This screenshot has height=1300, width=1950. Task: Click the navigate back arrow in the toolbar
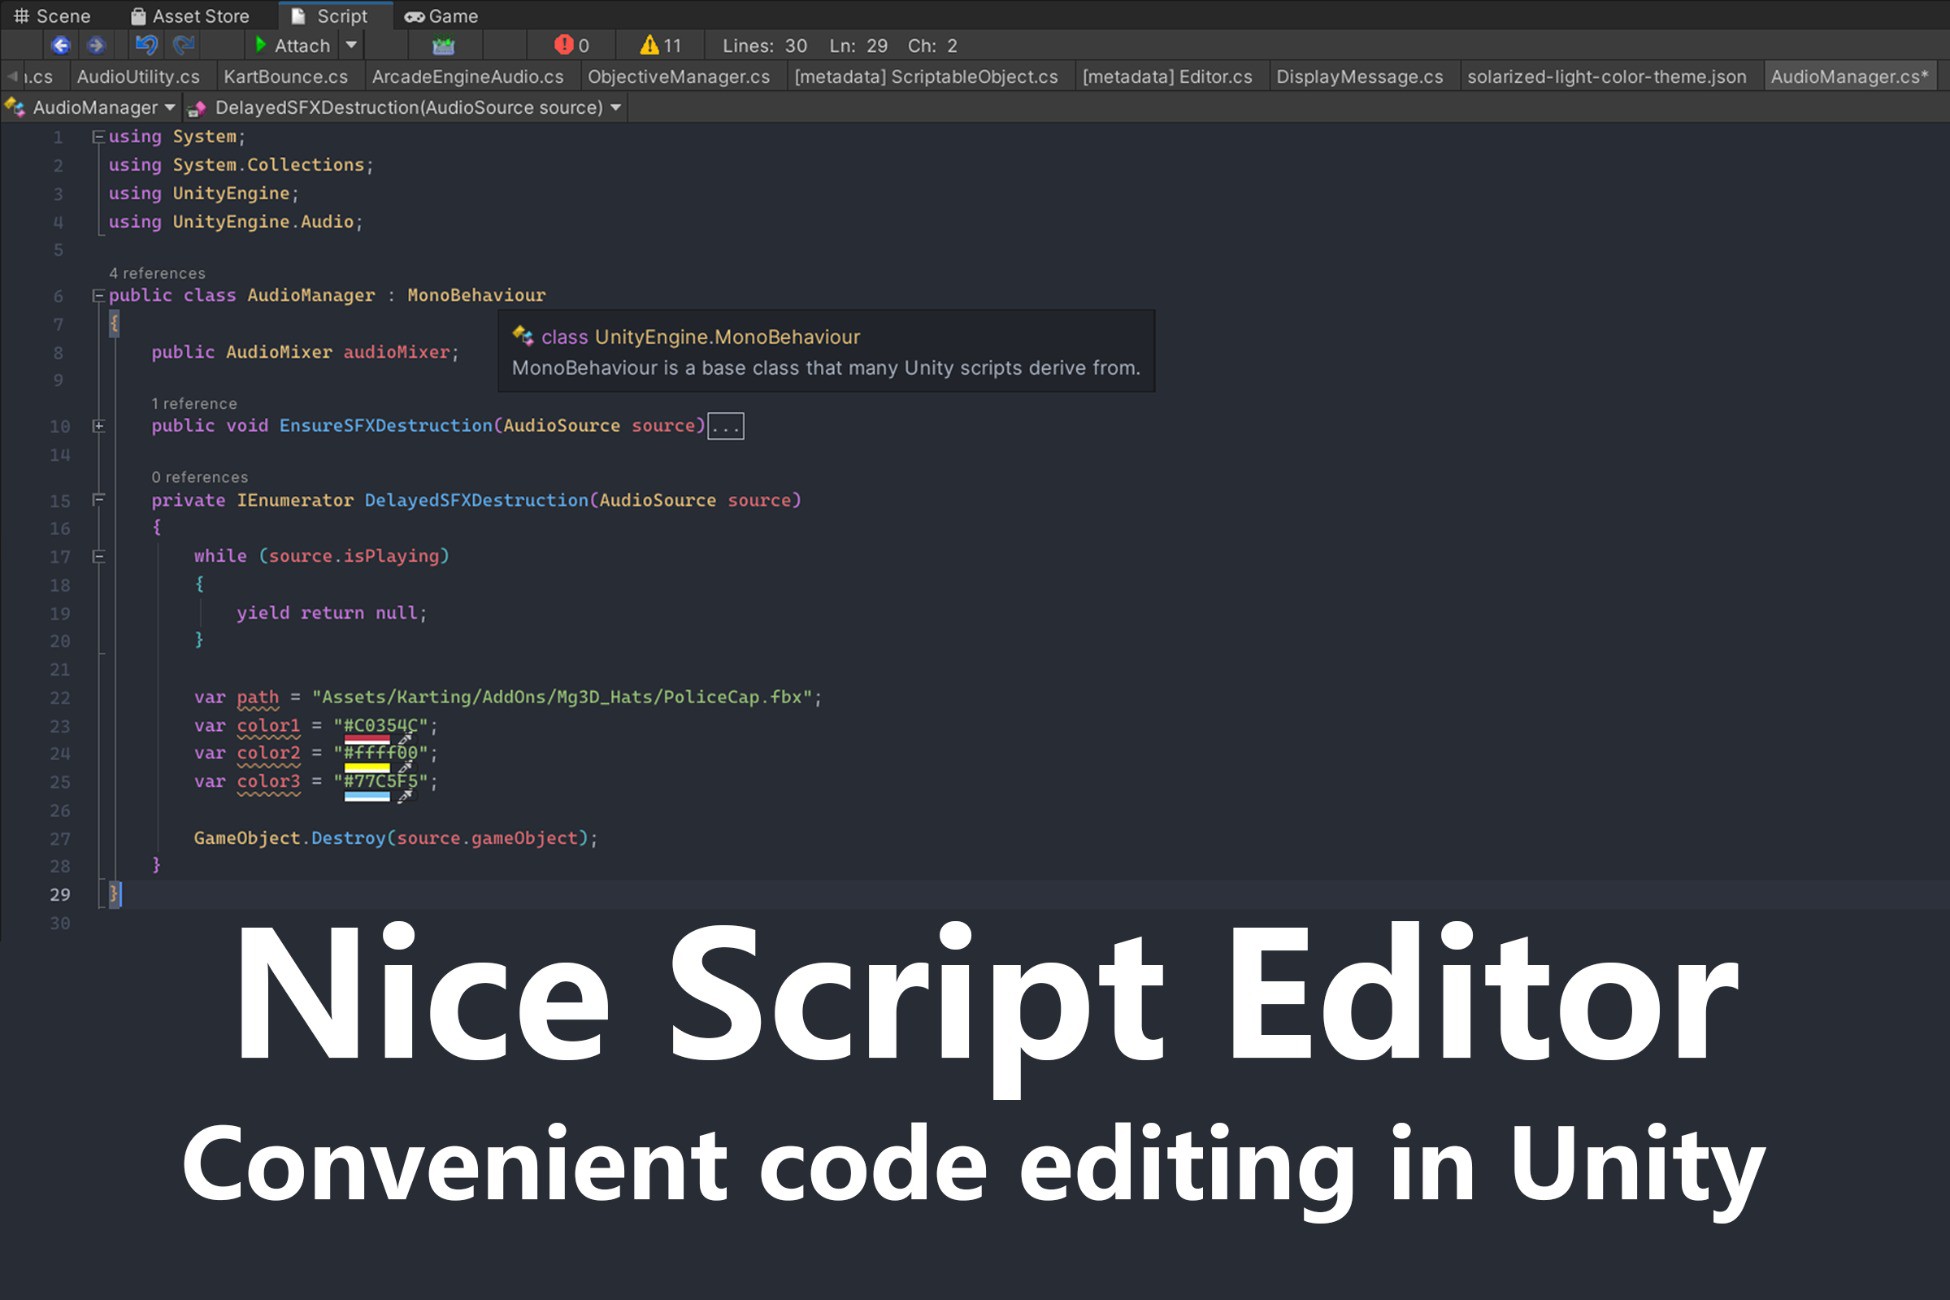[x=62, y=45]
